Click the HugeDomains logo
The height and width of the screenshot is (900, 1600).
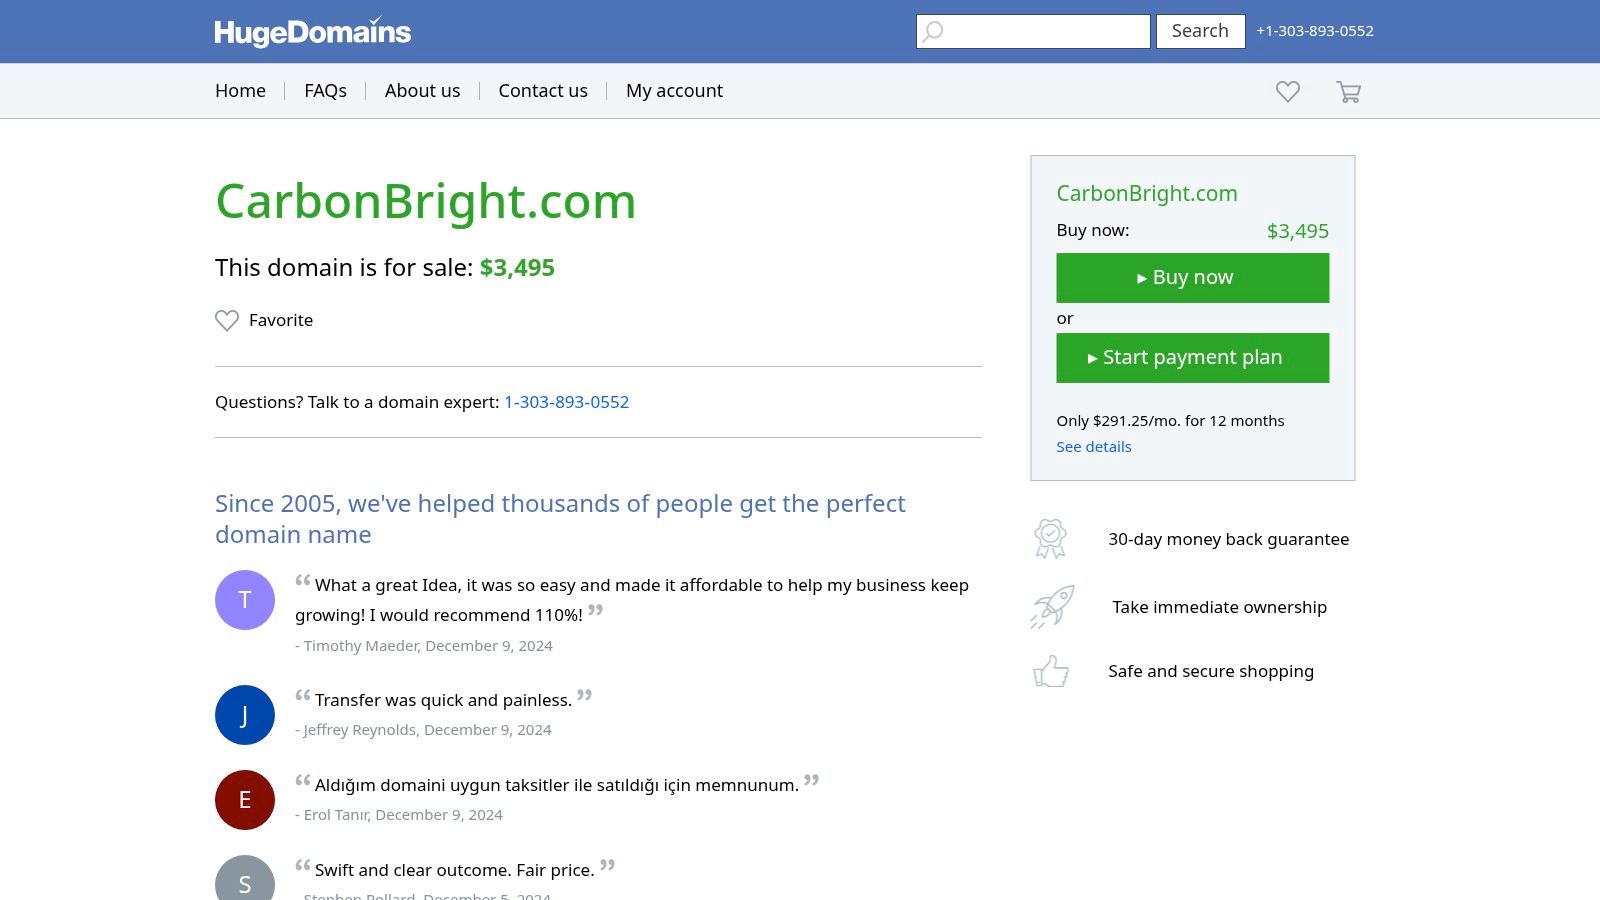tap(313, 31)
